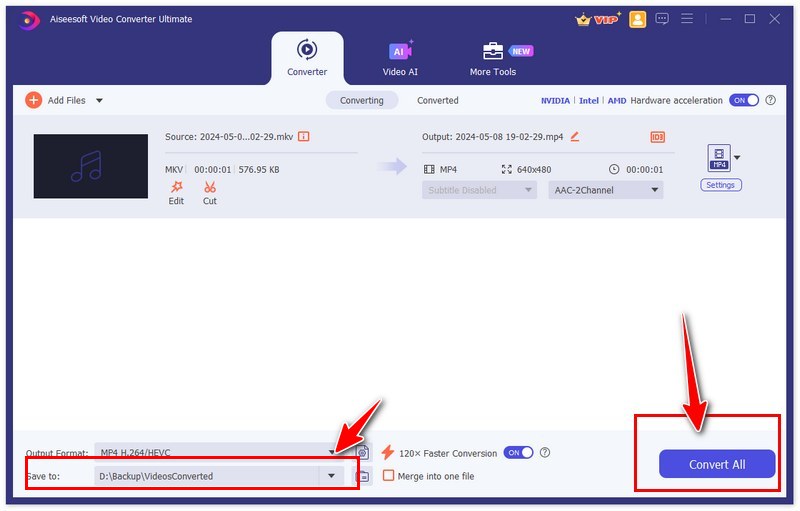Turn off Hardware acceleration toggle
This screenshot has height=511, width=800.
click(744, 100)
